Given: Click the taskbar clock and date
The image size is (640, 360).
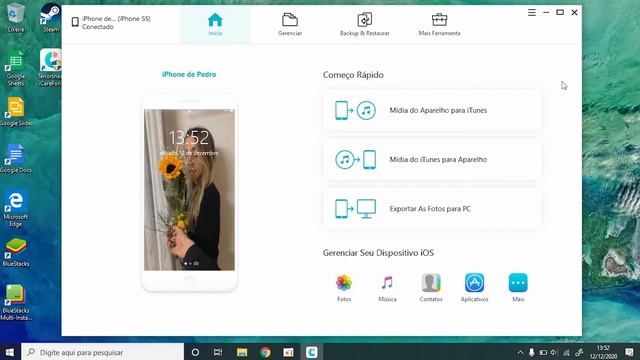Looking at the screenshot, I should (603, 352).
